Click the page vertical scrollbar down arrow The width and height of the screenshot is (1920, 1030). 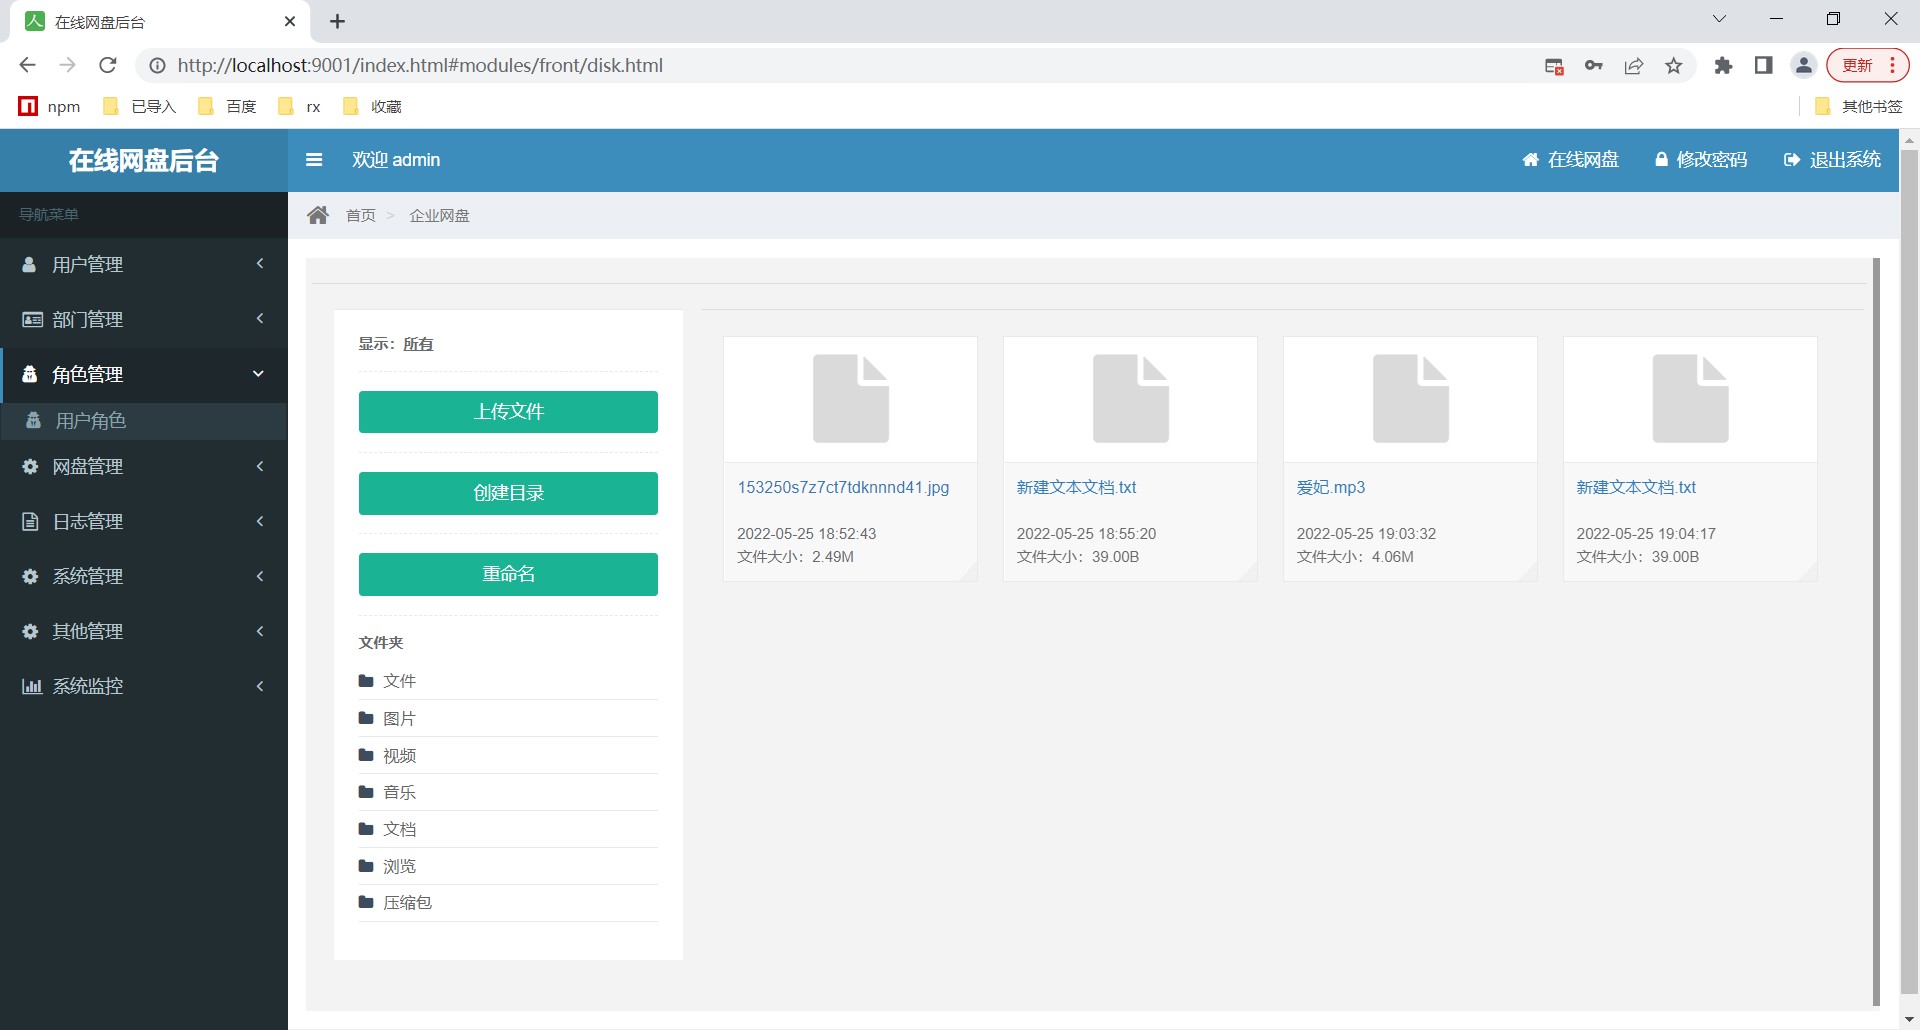[1909, 1020]
